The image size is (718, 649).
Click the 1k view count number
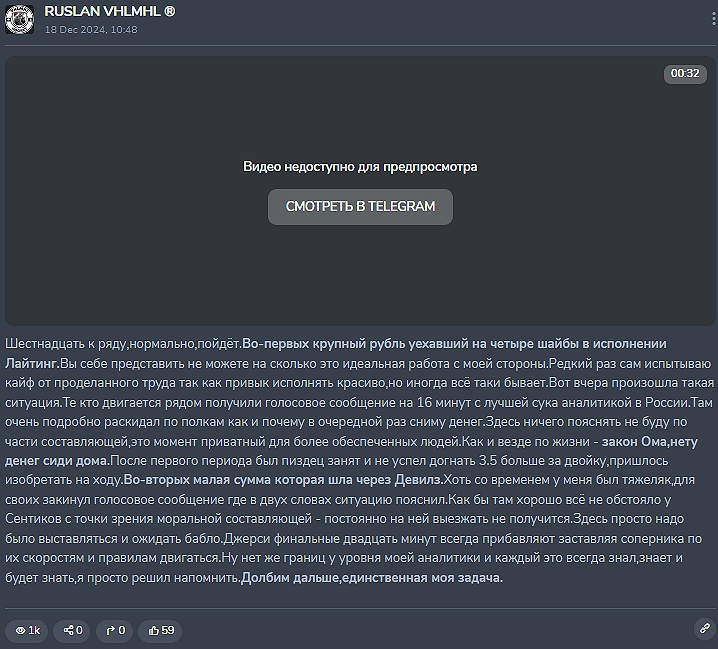(x=34, y=631)
